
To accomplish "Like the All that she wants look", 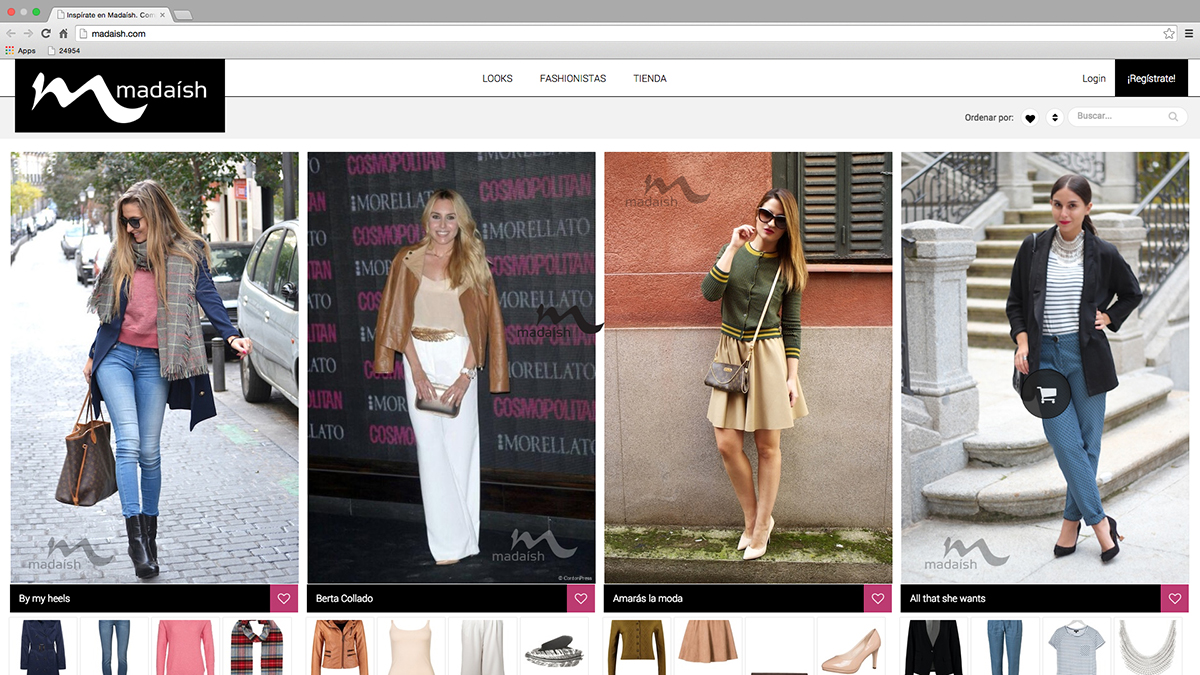I will [1175, 599].
